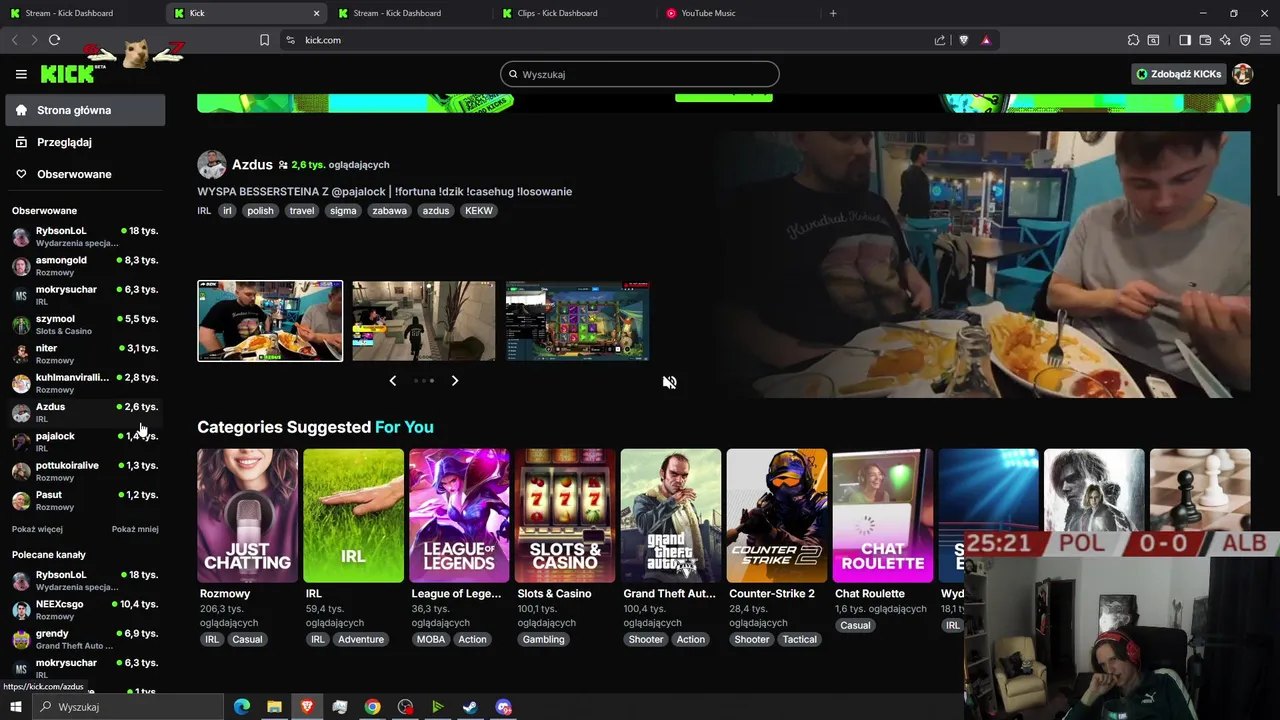
Task: Click the Adventure tag under IRL
Action: coord(361,640)
